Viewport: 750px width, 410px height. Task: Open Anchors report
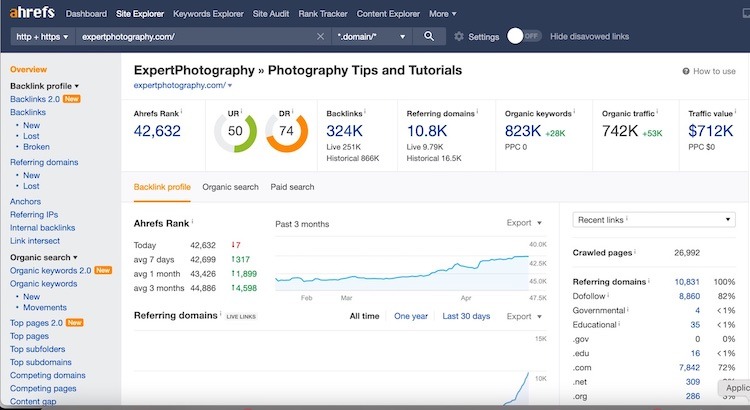tap(25, 201)
